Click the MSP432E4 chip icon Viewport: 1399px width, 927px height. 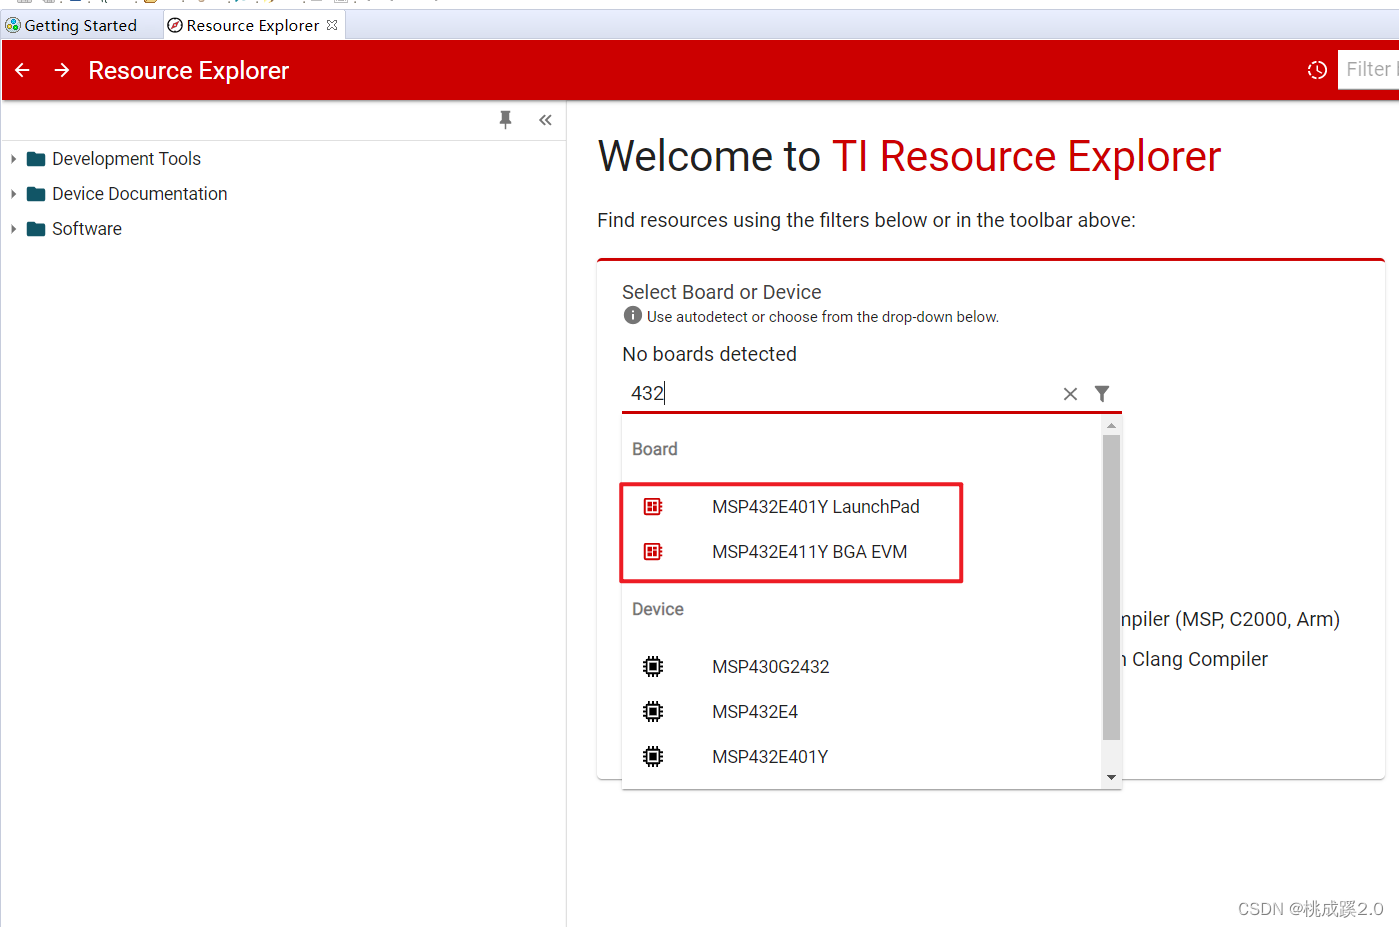click(653, 712)
